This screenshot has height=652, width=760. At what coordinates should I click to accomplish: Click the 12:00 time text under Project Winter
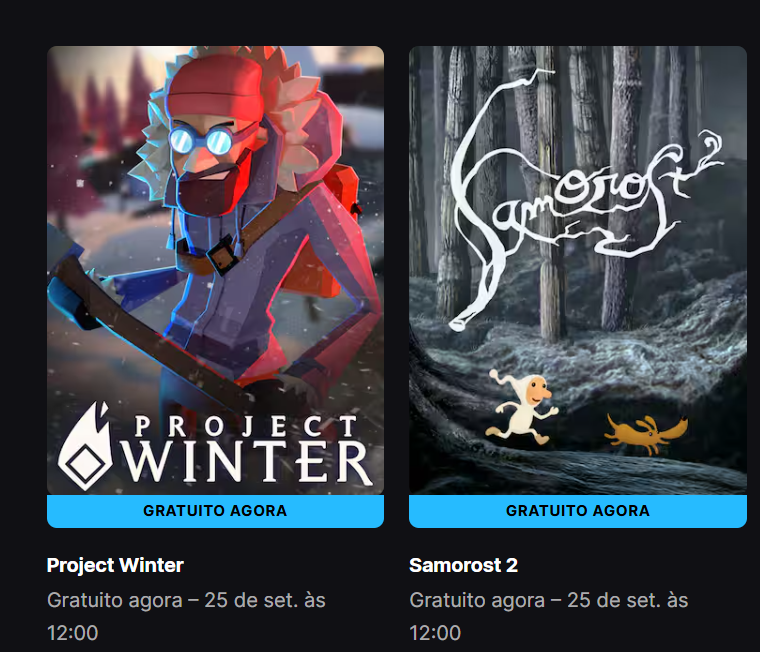(73, 633)
